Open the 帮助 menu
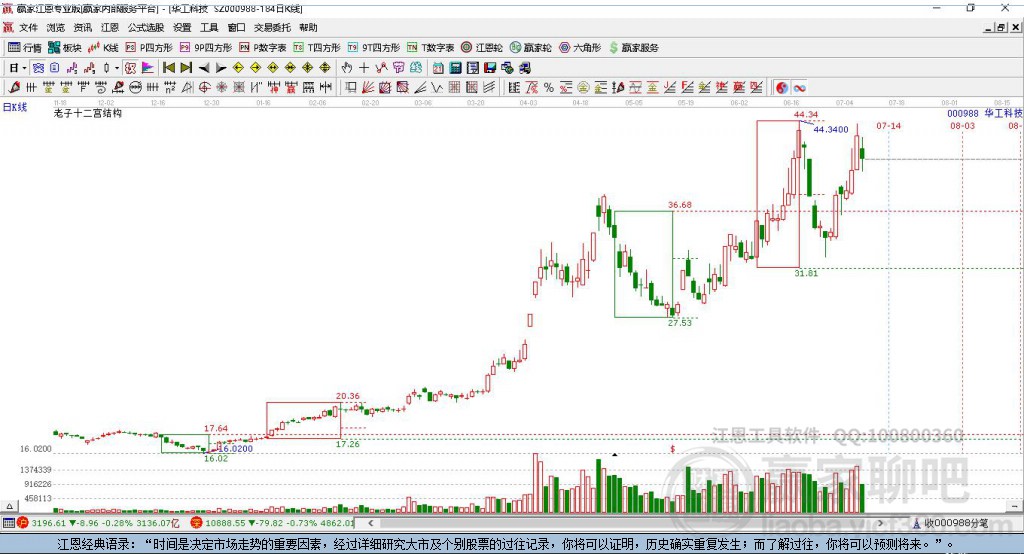1024x554 pixels. [x=308, y=27]
